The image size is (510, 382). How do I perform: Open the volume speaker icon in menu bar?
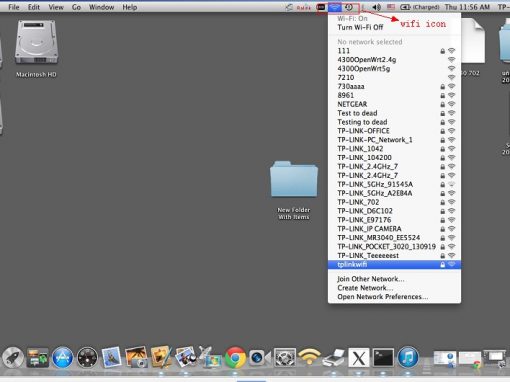377,7
